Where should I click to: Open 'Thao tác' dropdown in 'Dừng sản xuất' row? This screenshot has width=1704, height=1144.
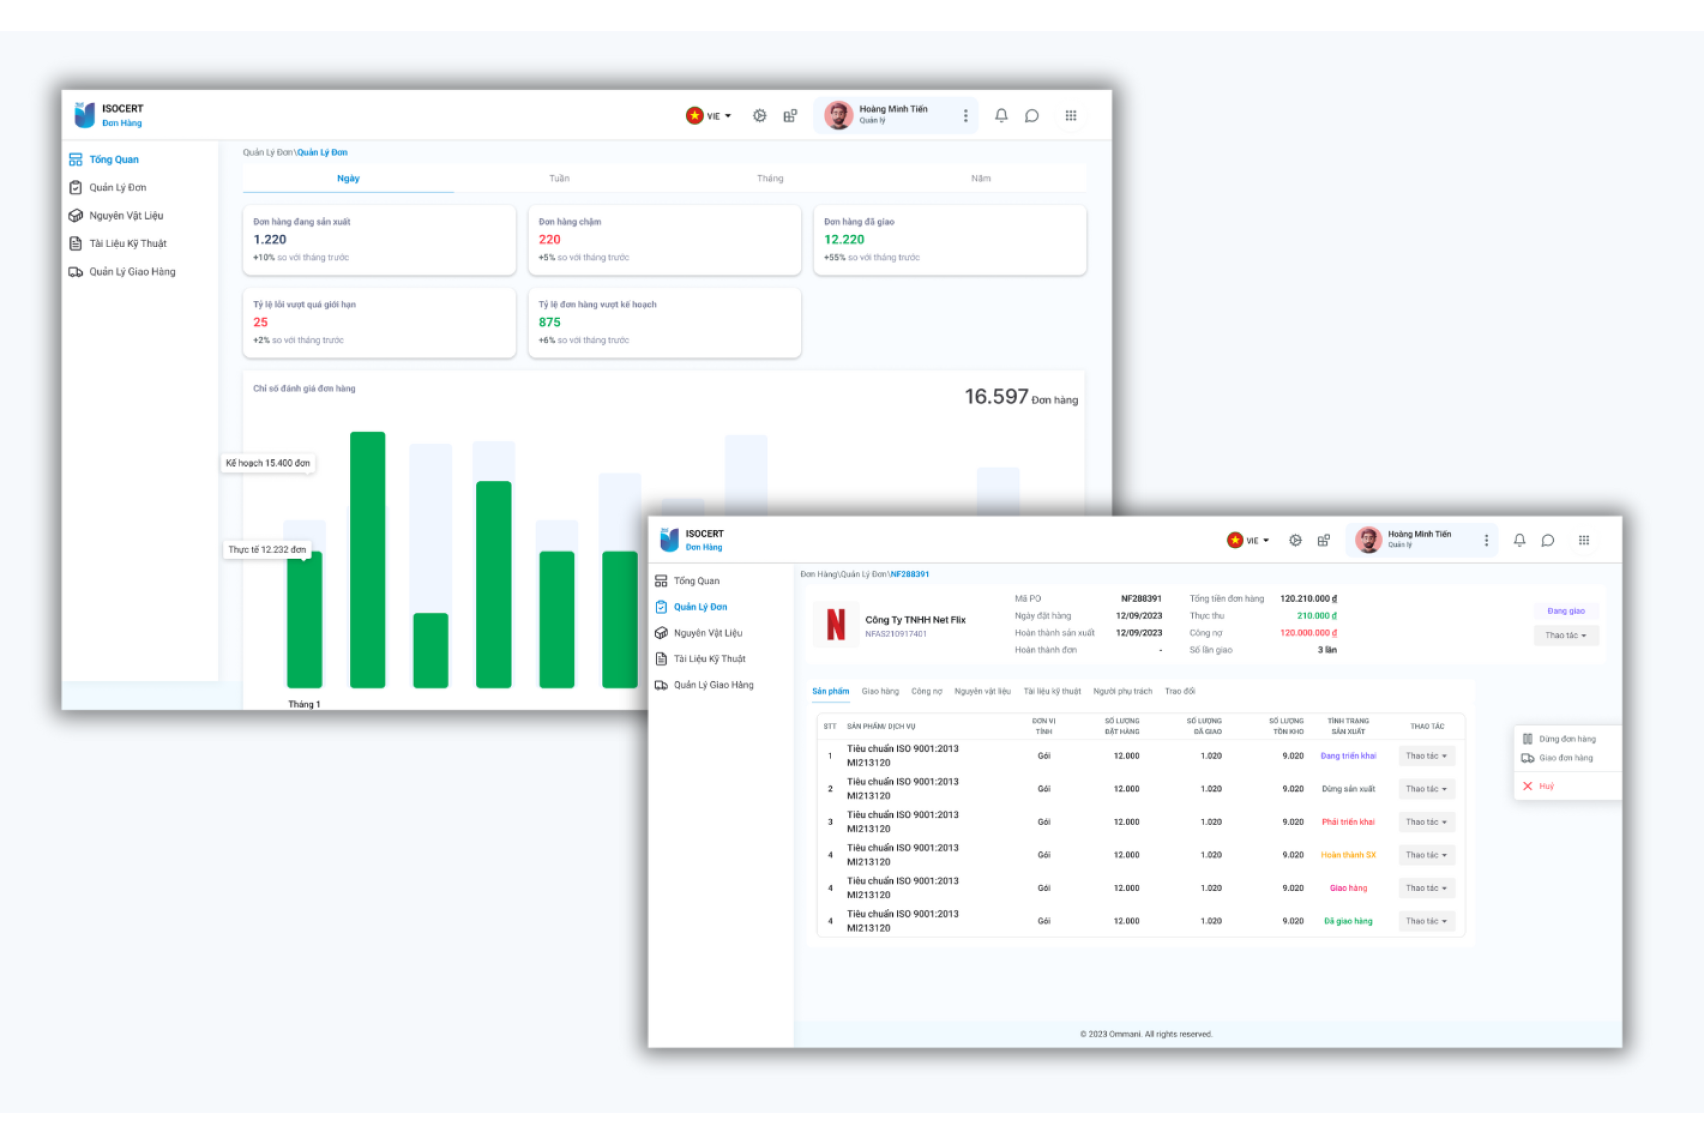[x=1426, y=789]
